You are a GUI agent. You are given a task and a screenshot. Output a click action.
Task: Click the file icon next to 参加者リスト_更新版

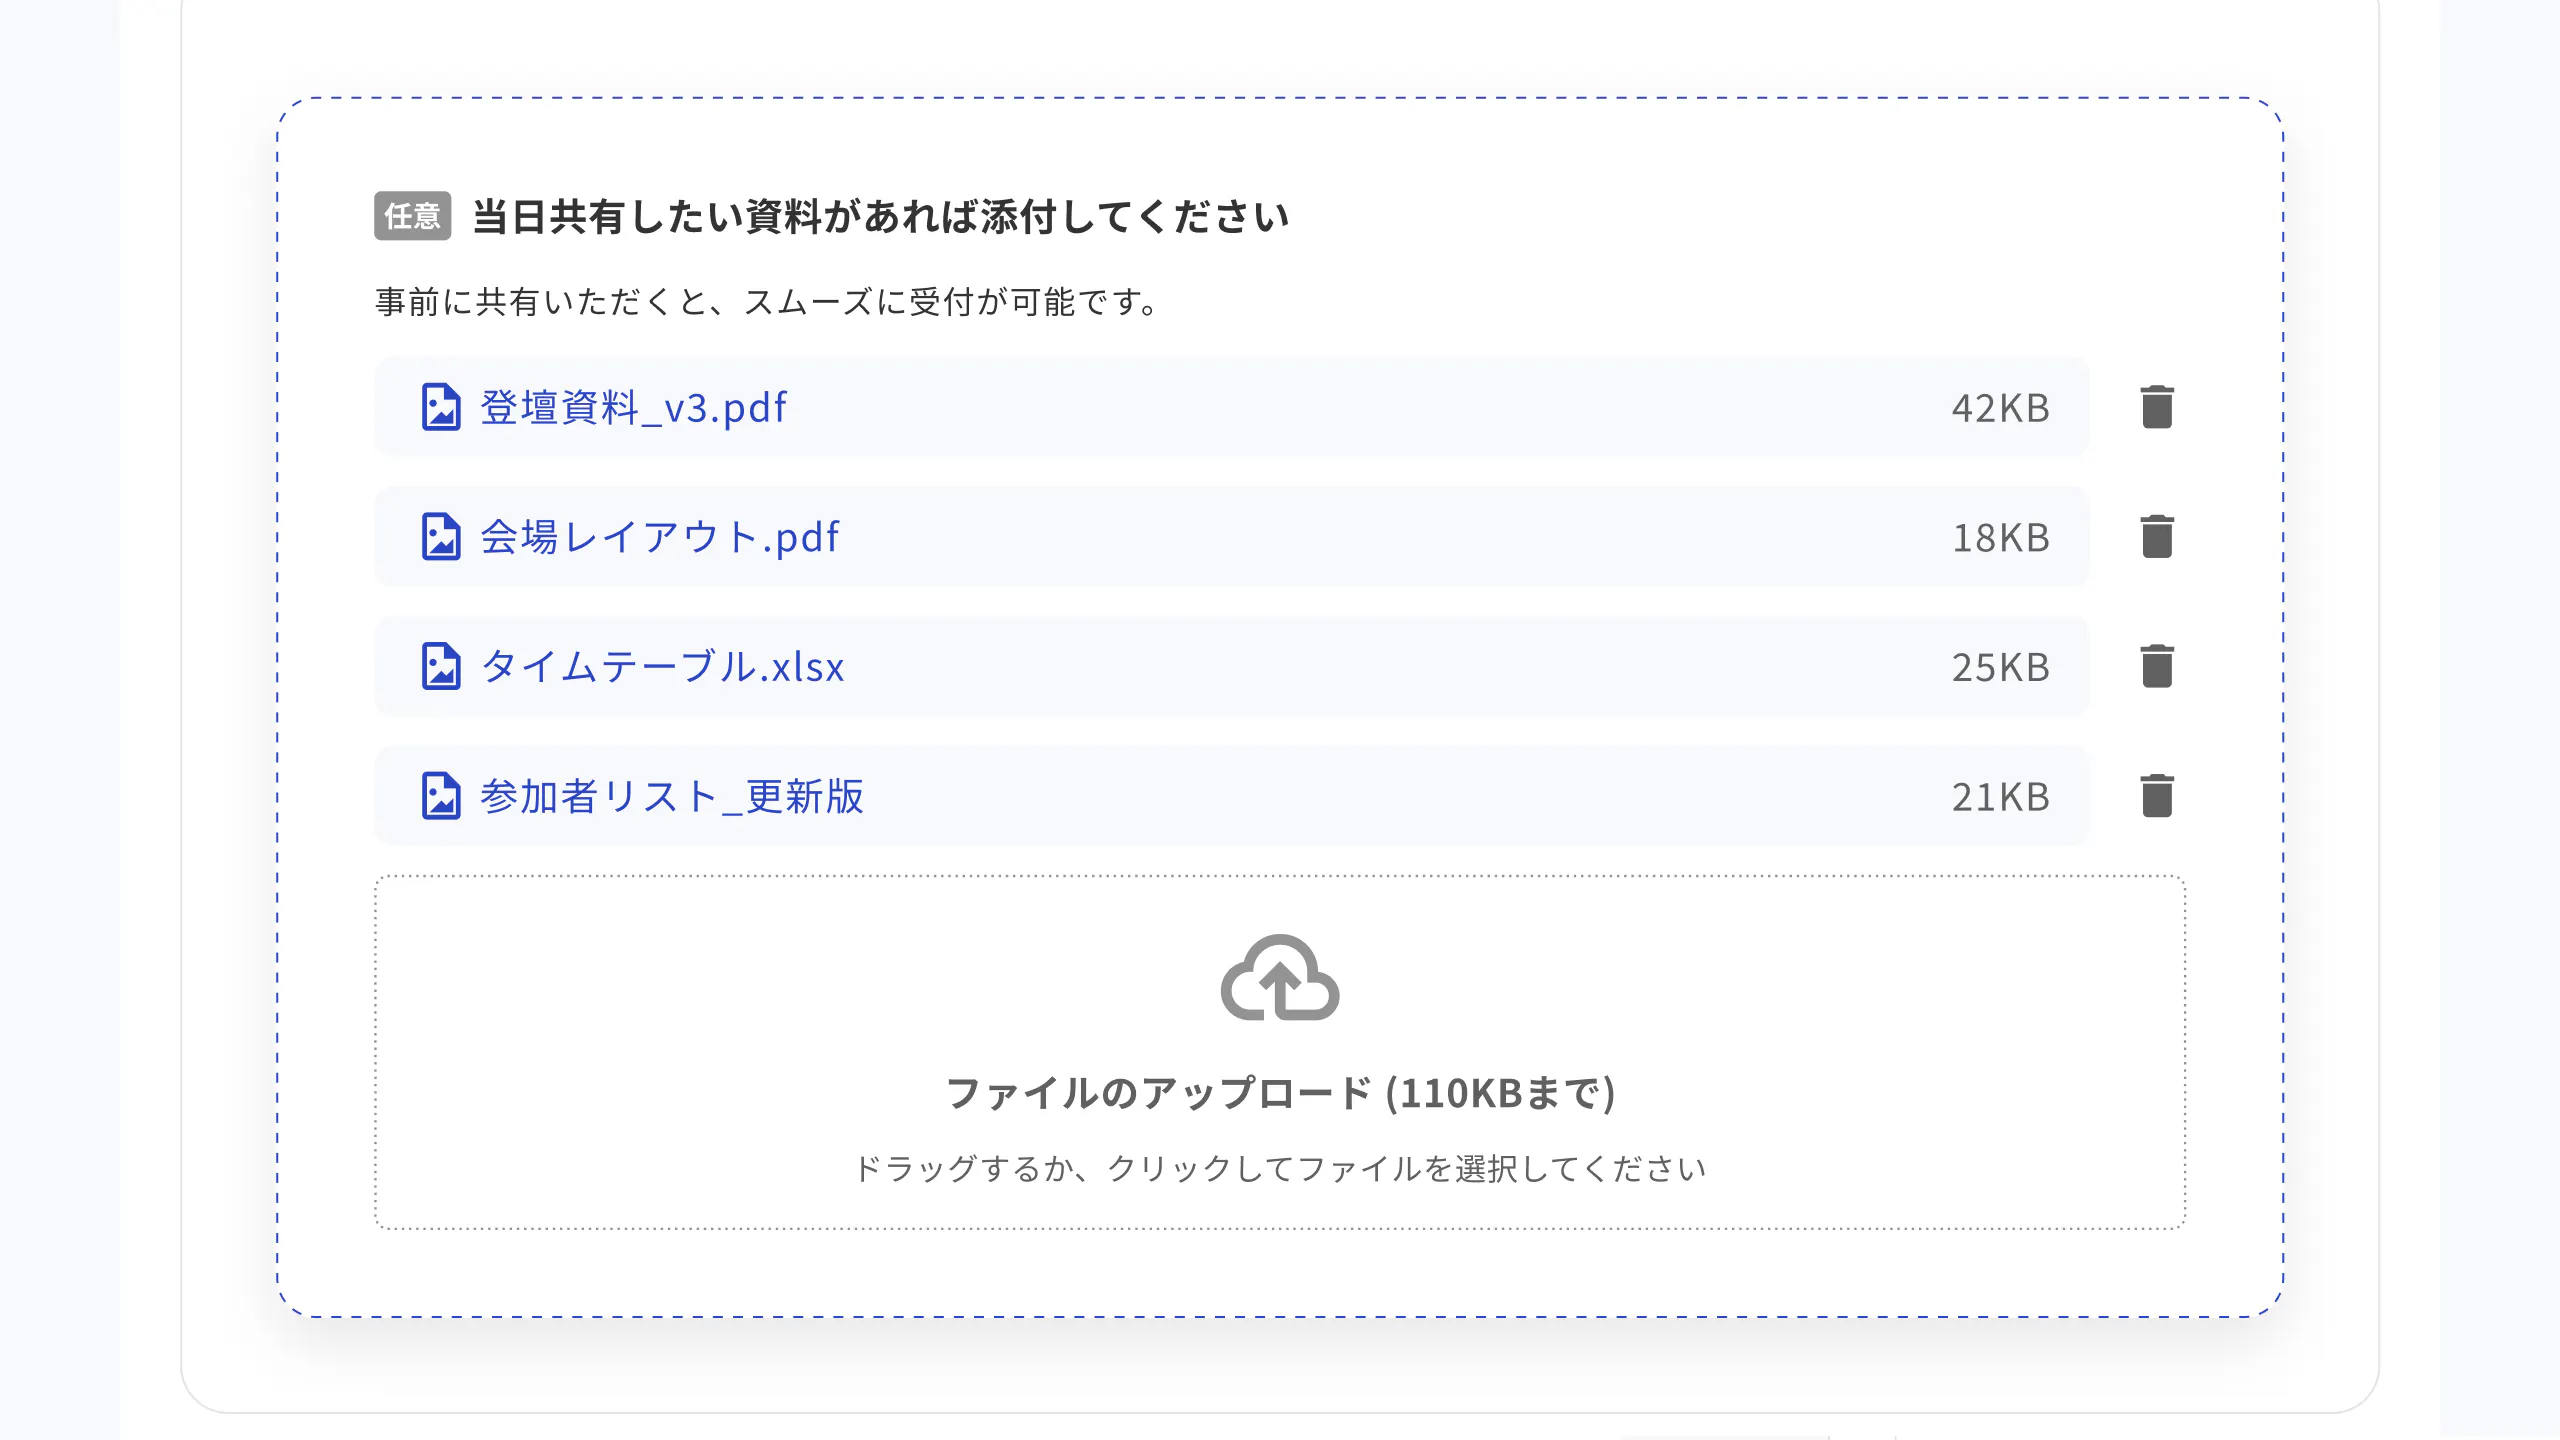point(440,797)
